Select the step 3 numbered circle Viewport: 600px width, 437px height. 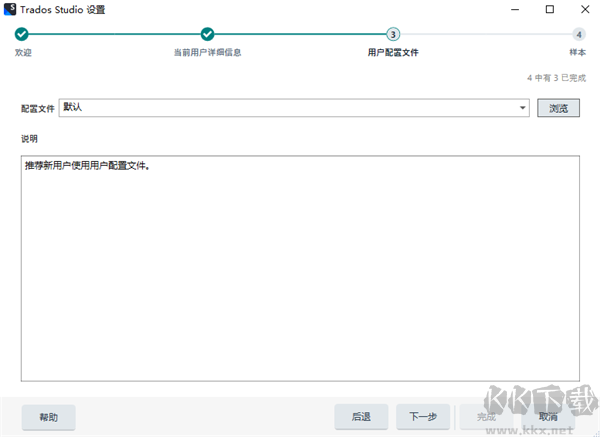[393, 34]
